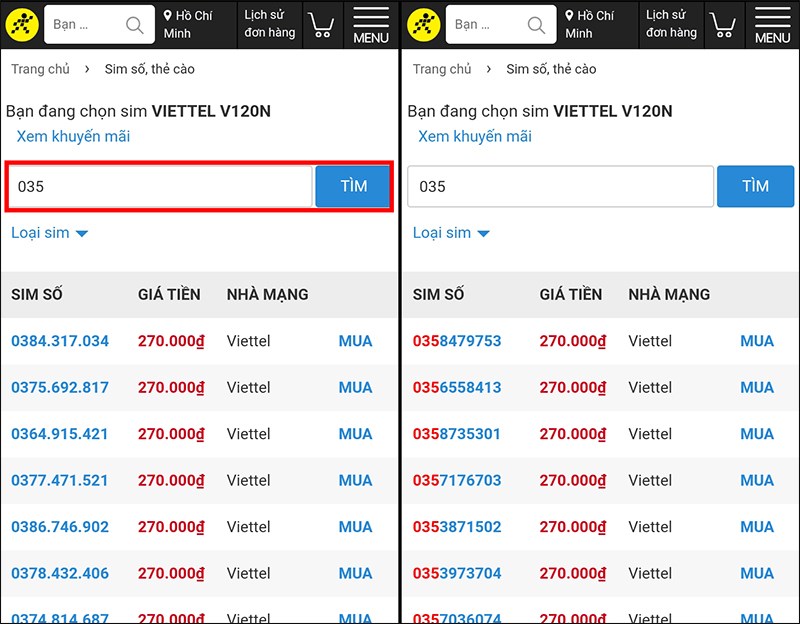Click the magnifier search icon in right header
Image resolution: width=800 pixels, height=624 pixels.
pos(536,25)
